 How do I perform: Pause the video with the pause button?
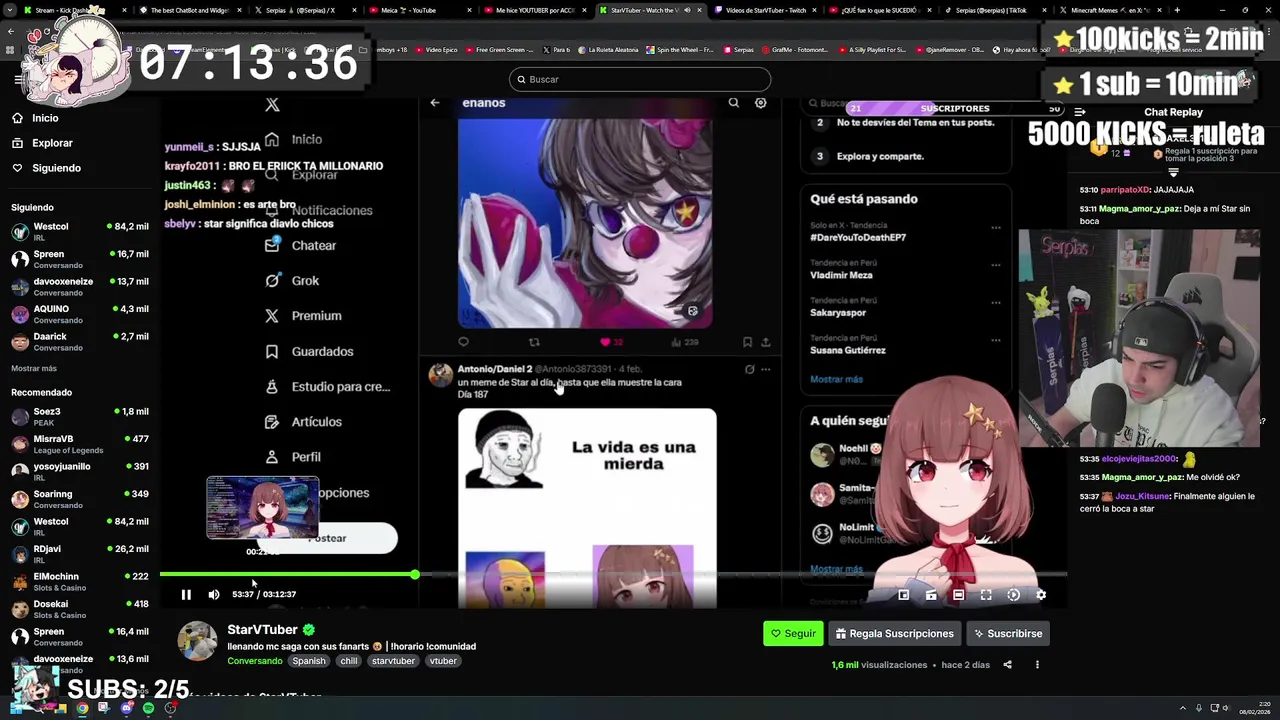pos(186,594)
